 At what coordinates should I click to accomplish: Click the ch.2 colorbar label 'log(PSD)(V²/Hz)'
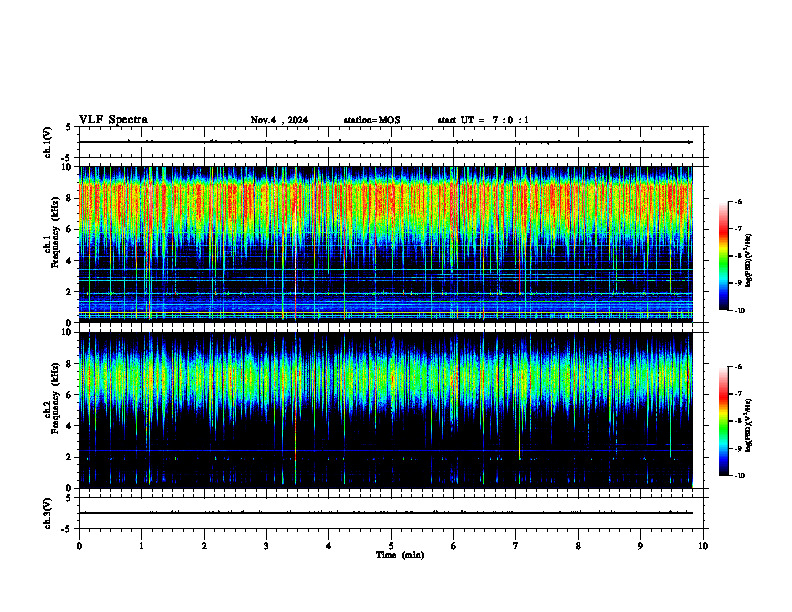(749, 425)
